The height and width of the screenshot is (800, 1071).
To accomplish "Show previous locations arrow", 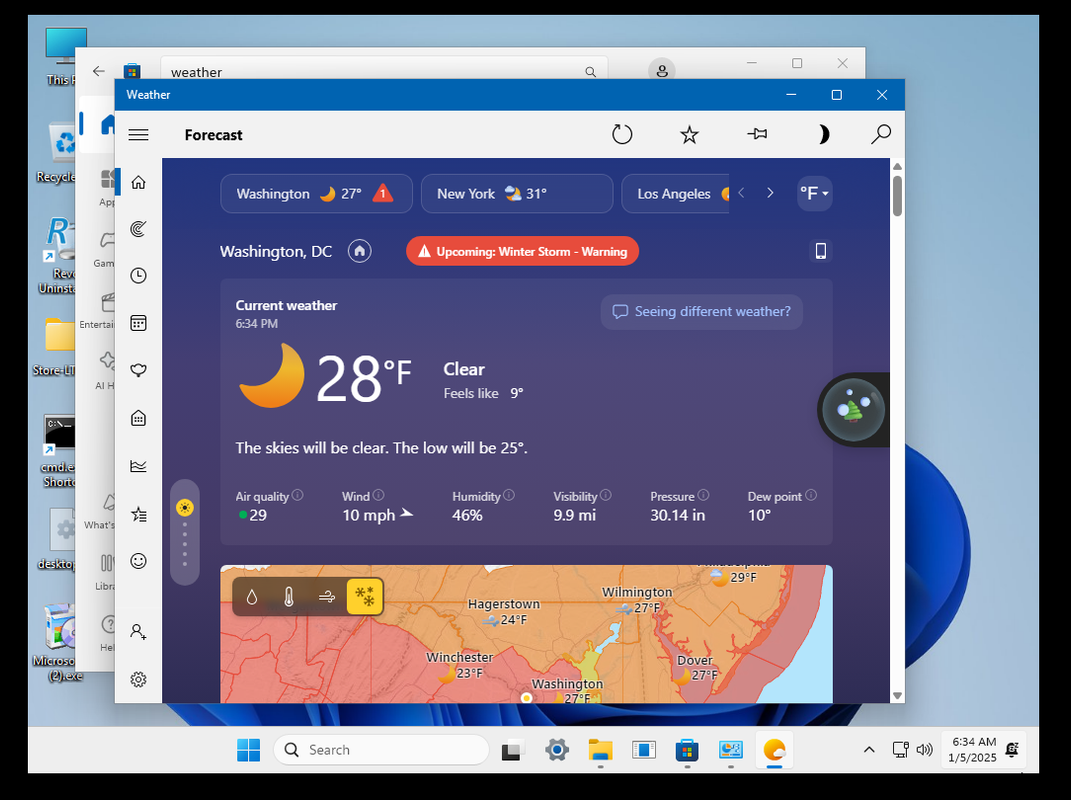I will (x=741, y=193).
